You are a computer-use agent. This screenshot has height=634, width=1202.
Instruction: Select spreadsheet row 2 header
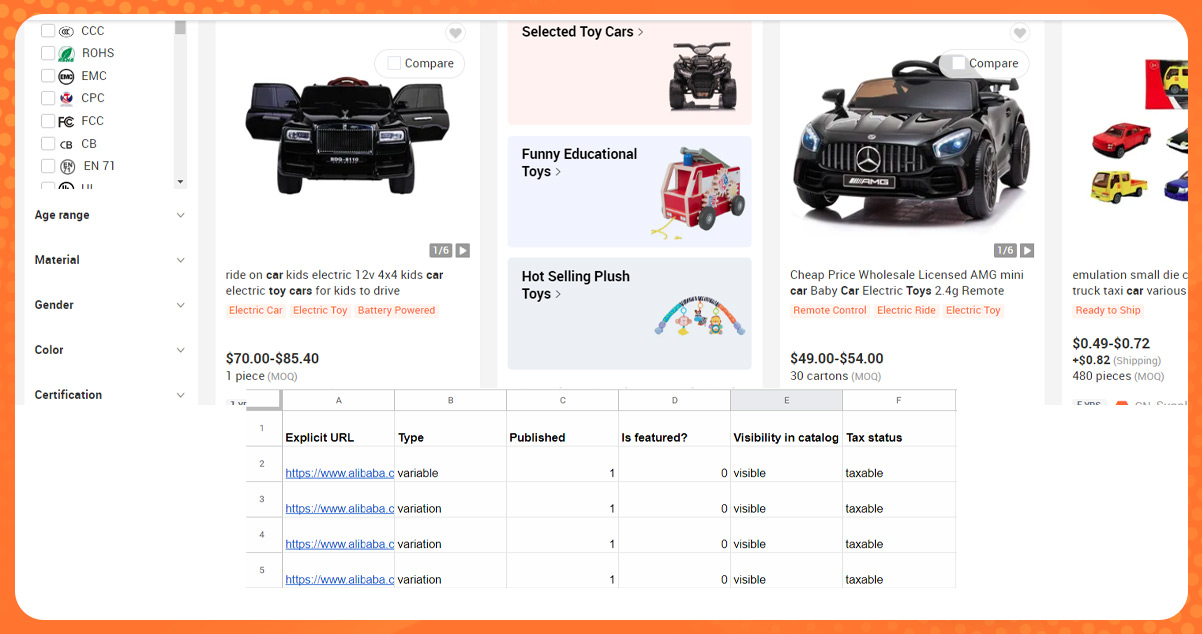click(x=263, y=464)
